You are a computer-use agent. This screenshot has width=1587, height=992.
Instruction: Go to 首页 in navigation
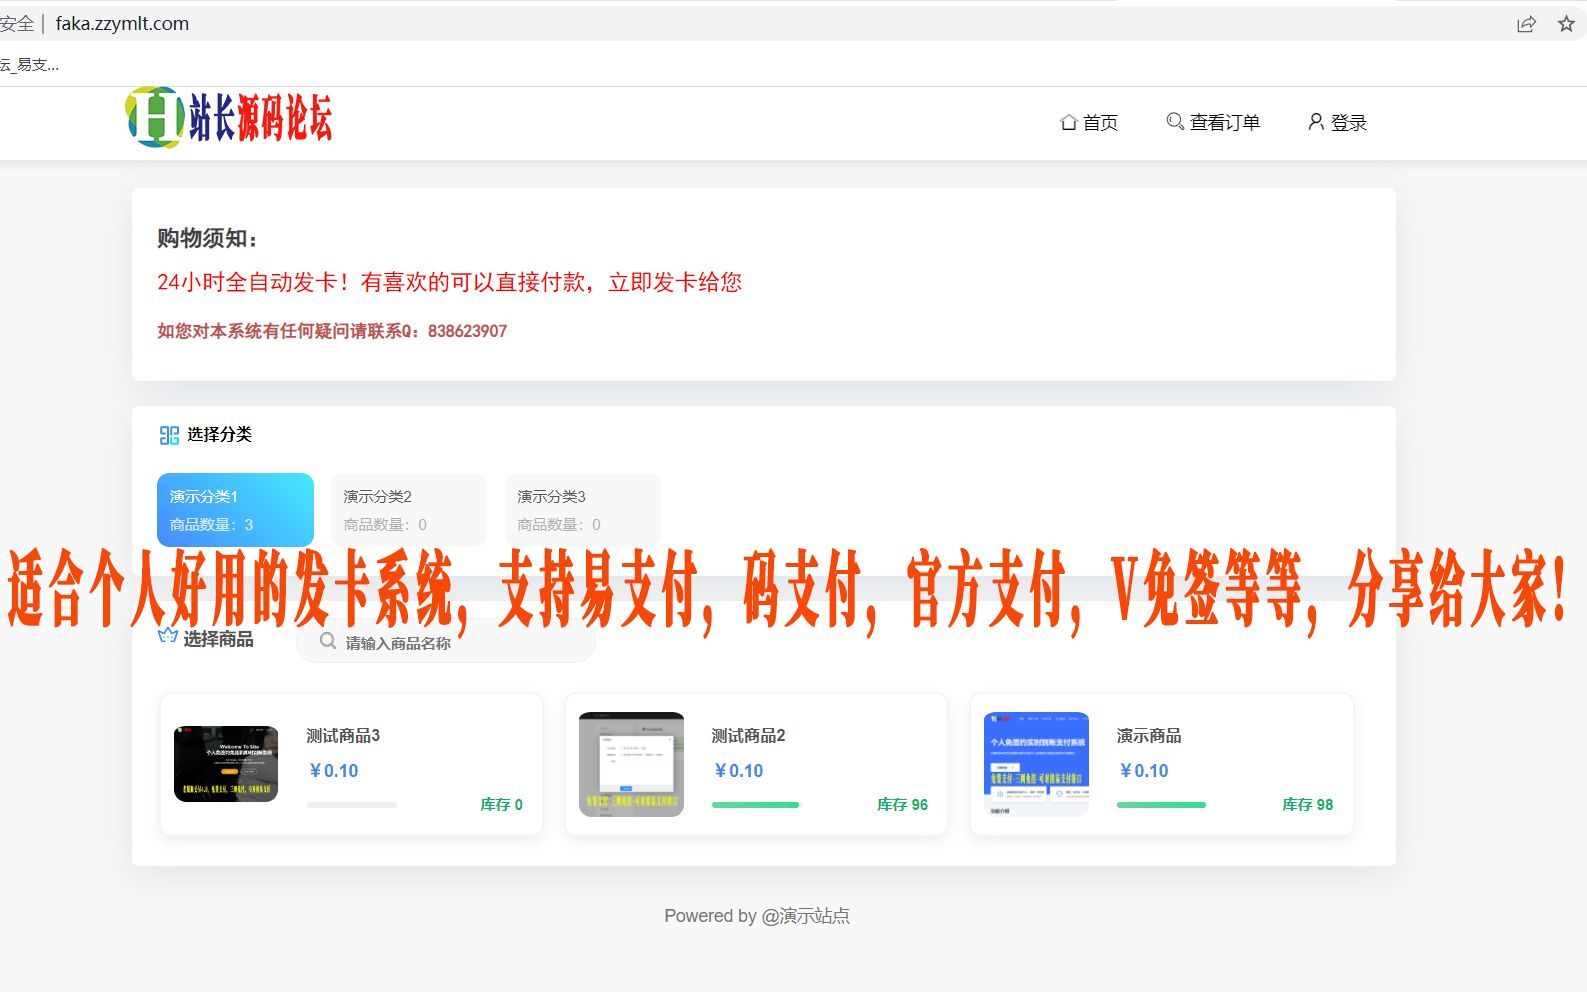(1100, 122)
